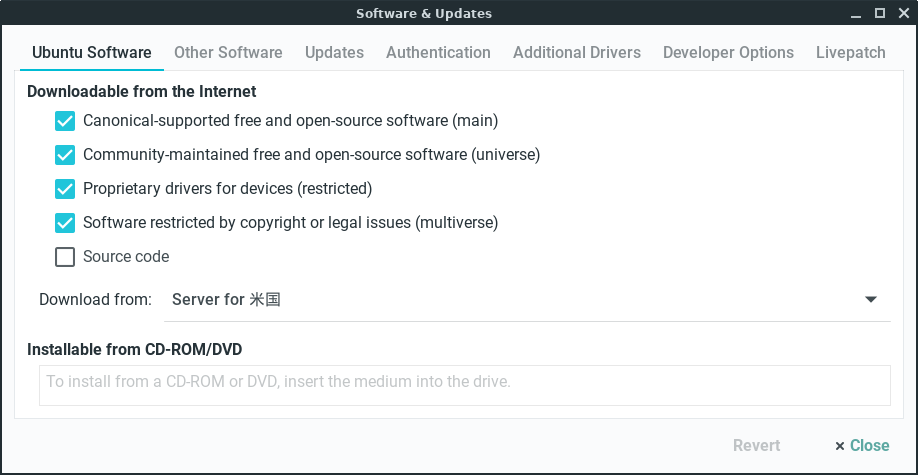Open the Livepatch tab
918x475 pixels.
click(851, 53)
